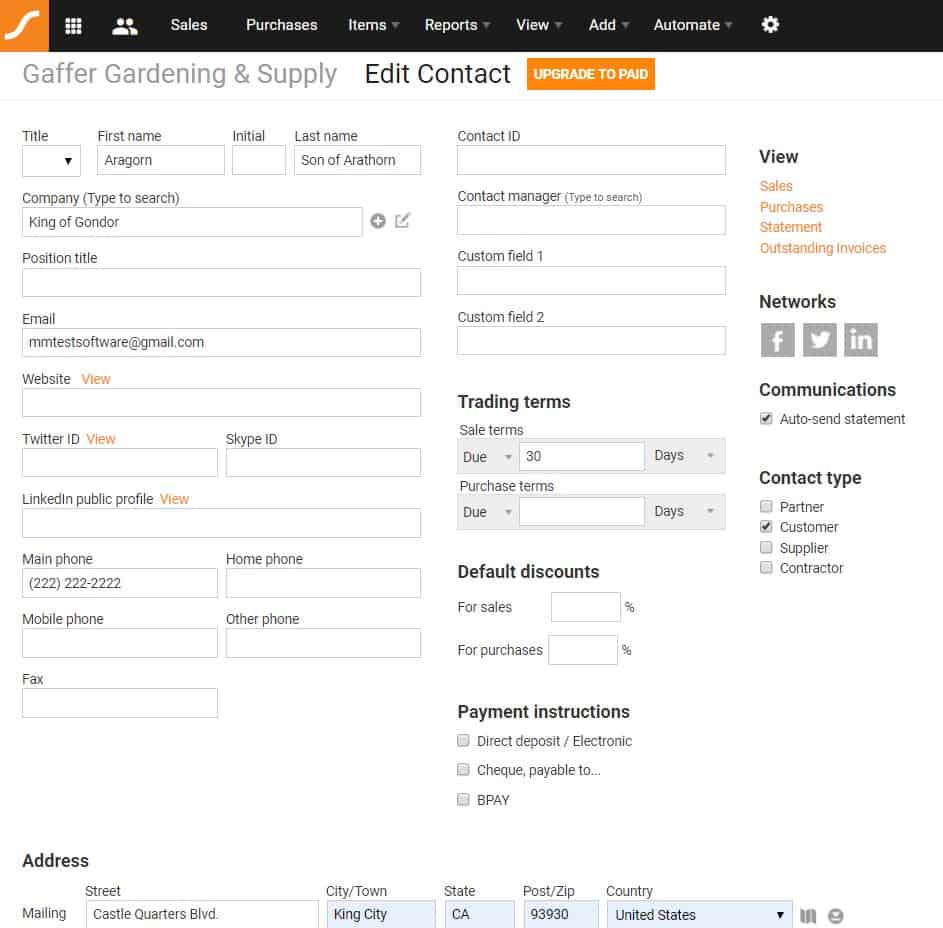Open the Facebook network icon

(x=777, y=340)
